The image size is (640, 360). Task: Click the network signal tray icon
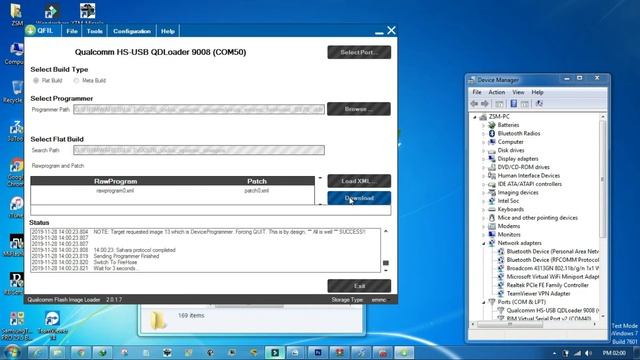click(577, 353)
